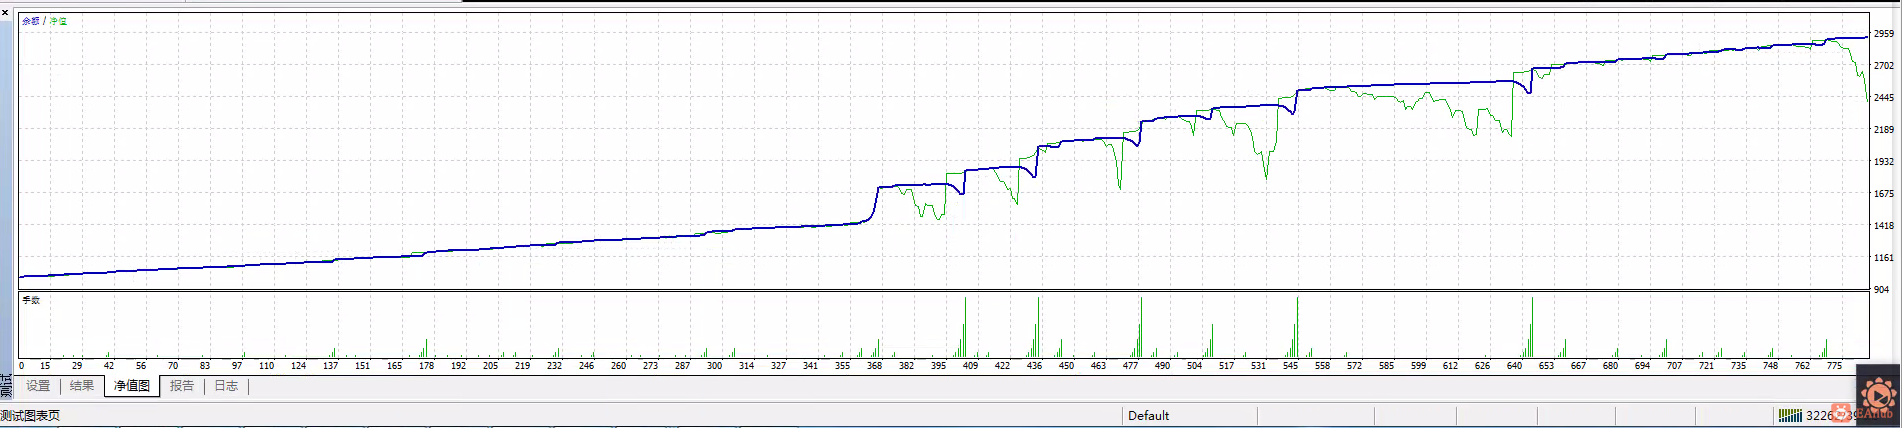
Task: Click the 手数 label of the lower chart
Action: [x=31, y=300]
